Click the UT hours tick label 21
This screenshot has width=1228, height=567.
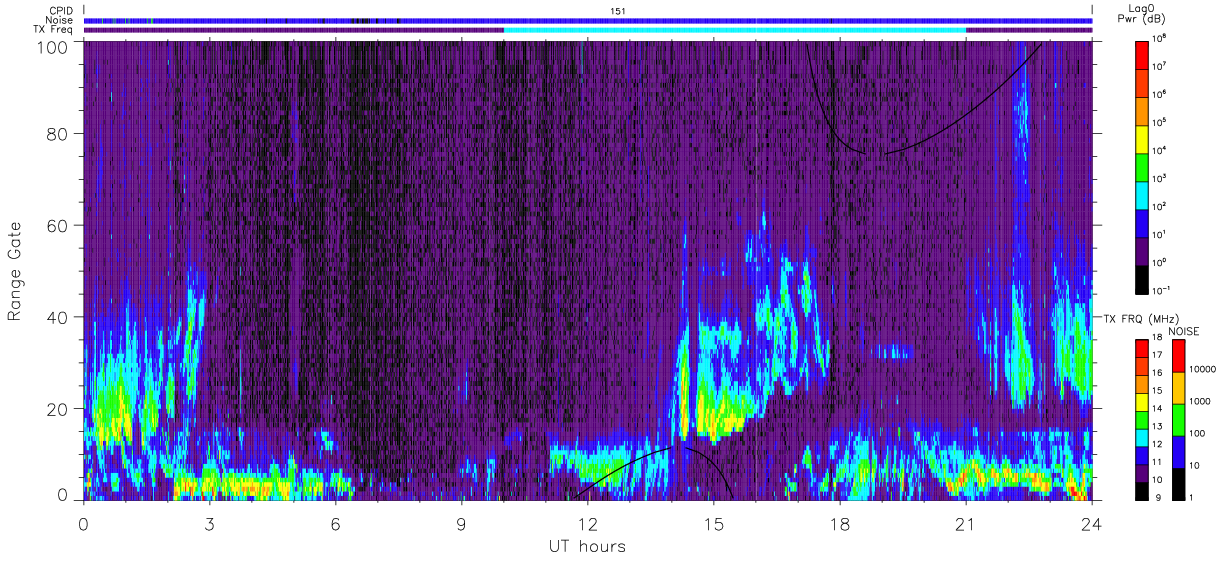coord(966,522)
